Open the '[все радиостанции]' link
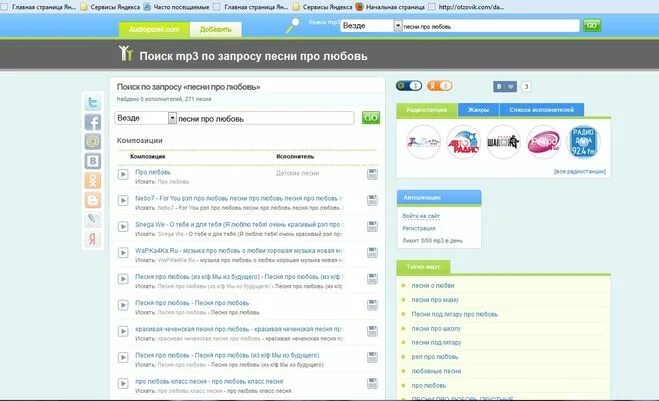 pos(580,171)
